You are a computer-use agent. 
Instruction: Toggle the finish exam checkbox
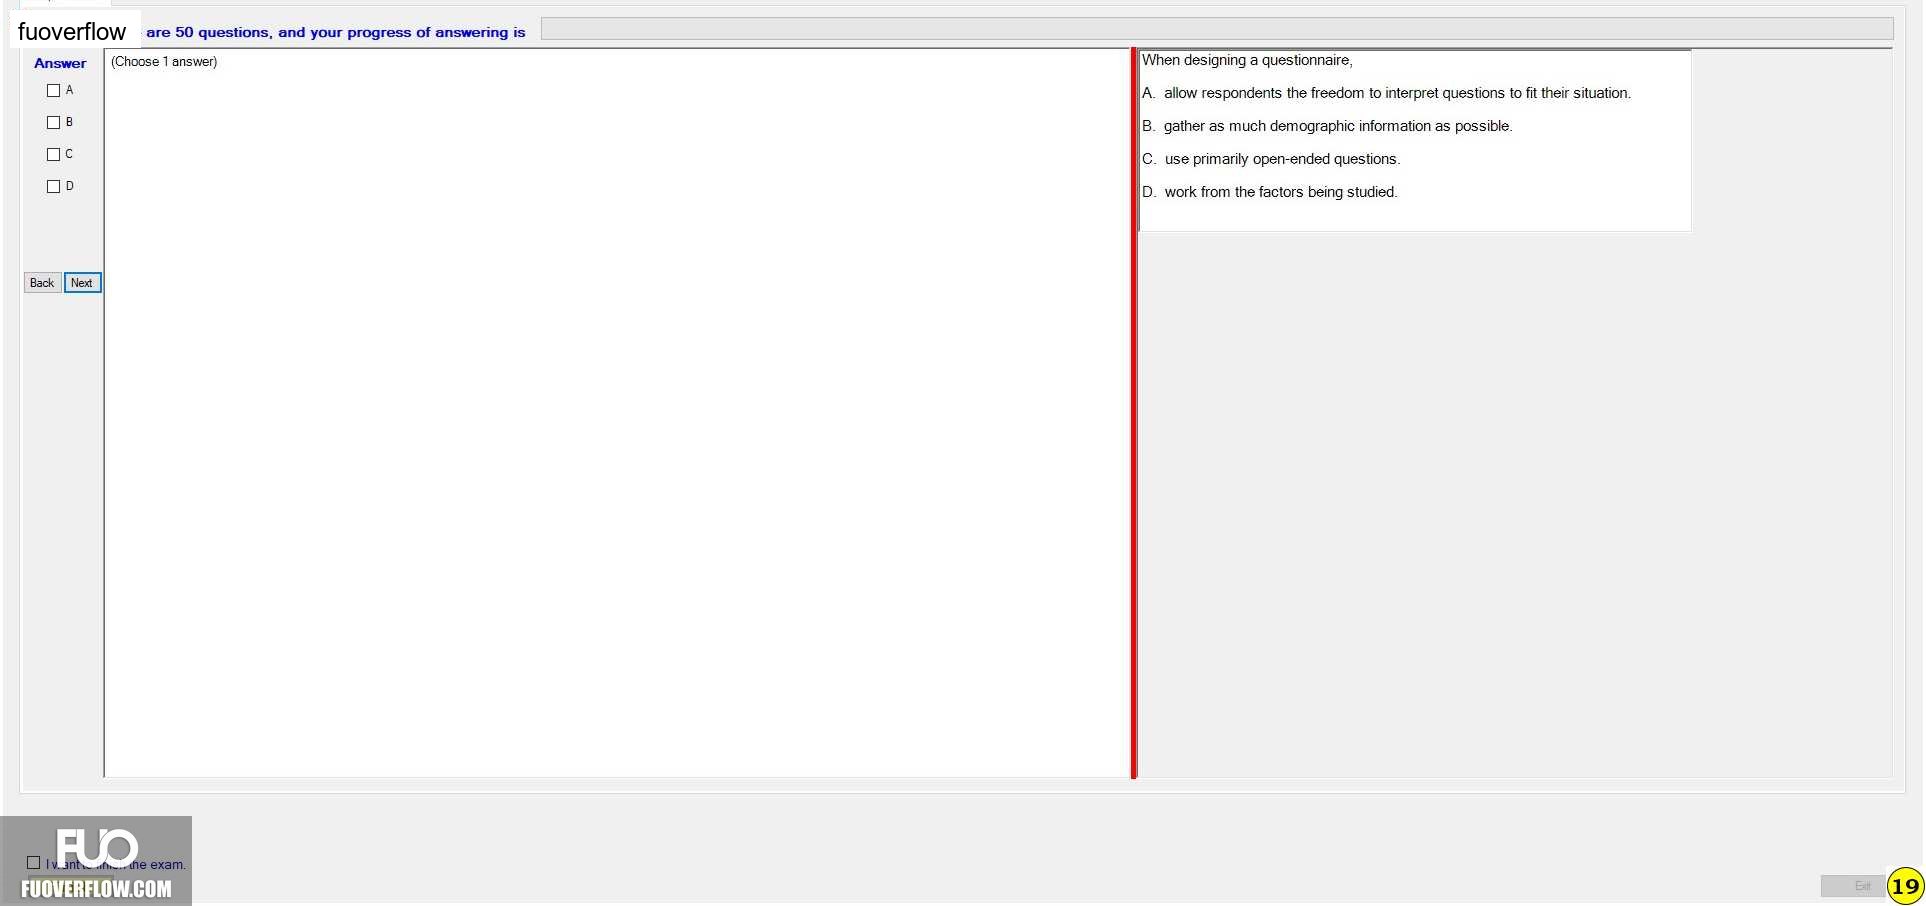34,863
